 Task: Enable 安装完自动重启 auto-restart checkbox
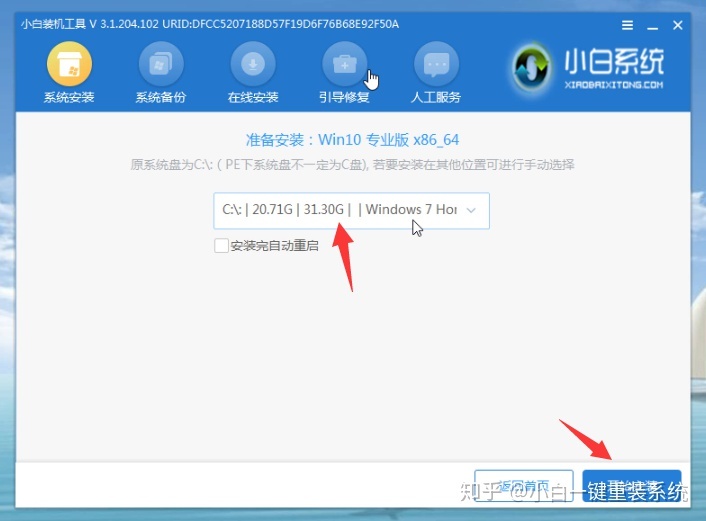pyautogui.click(x=221, y=246)
